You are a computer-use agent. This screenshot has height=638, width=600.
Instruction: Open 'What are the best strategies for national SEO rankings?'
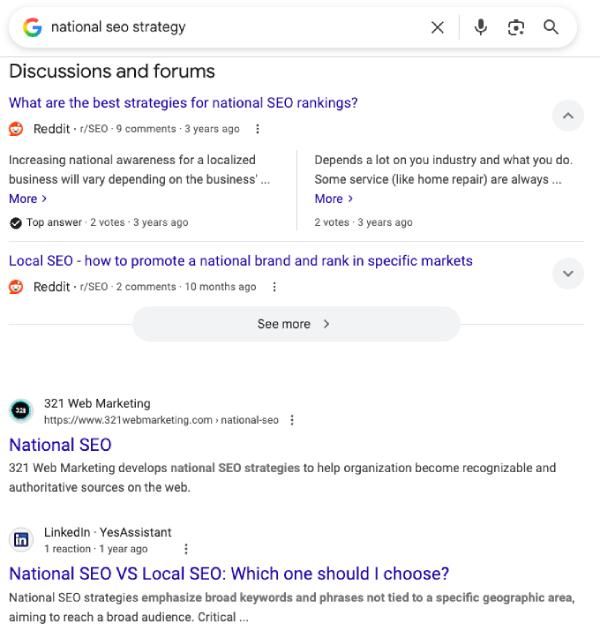coord(183,103)
